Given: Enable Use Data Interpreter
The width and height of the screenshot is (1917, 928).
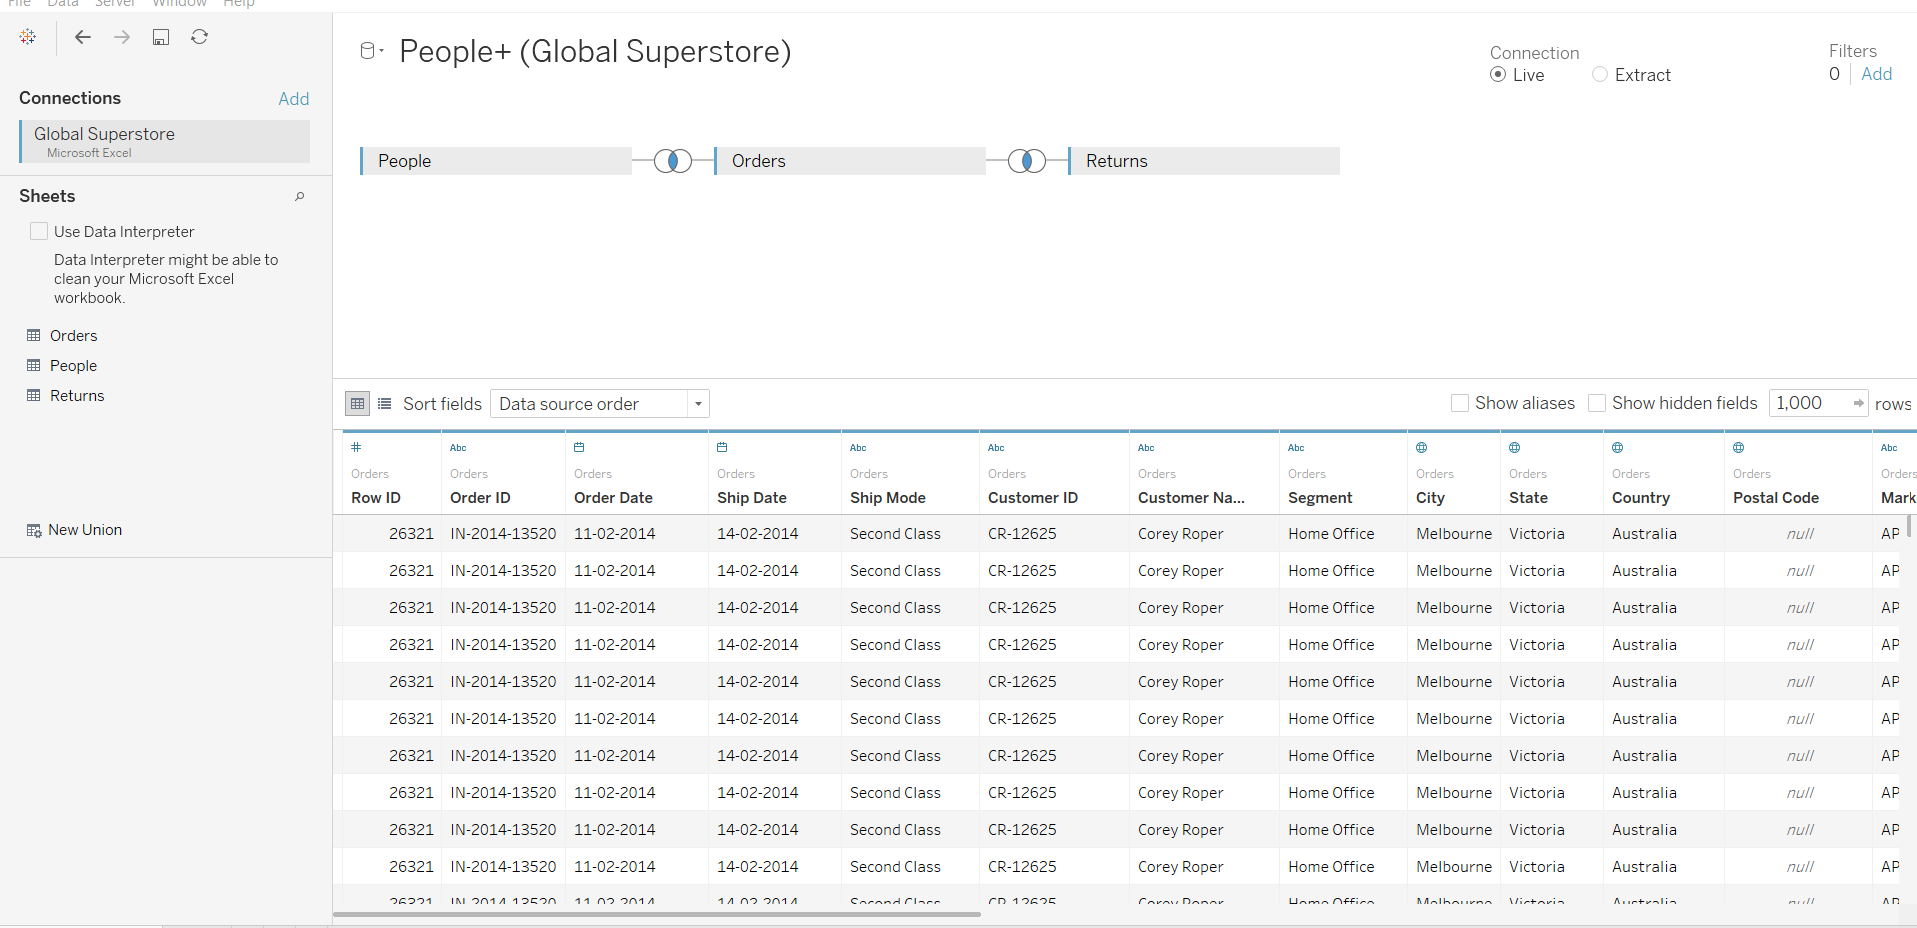Looking at the screenshot, I should [39, 231].
